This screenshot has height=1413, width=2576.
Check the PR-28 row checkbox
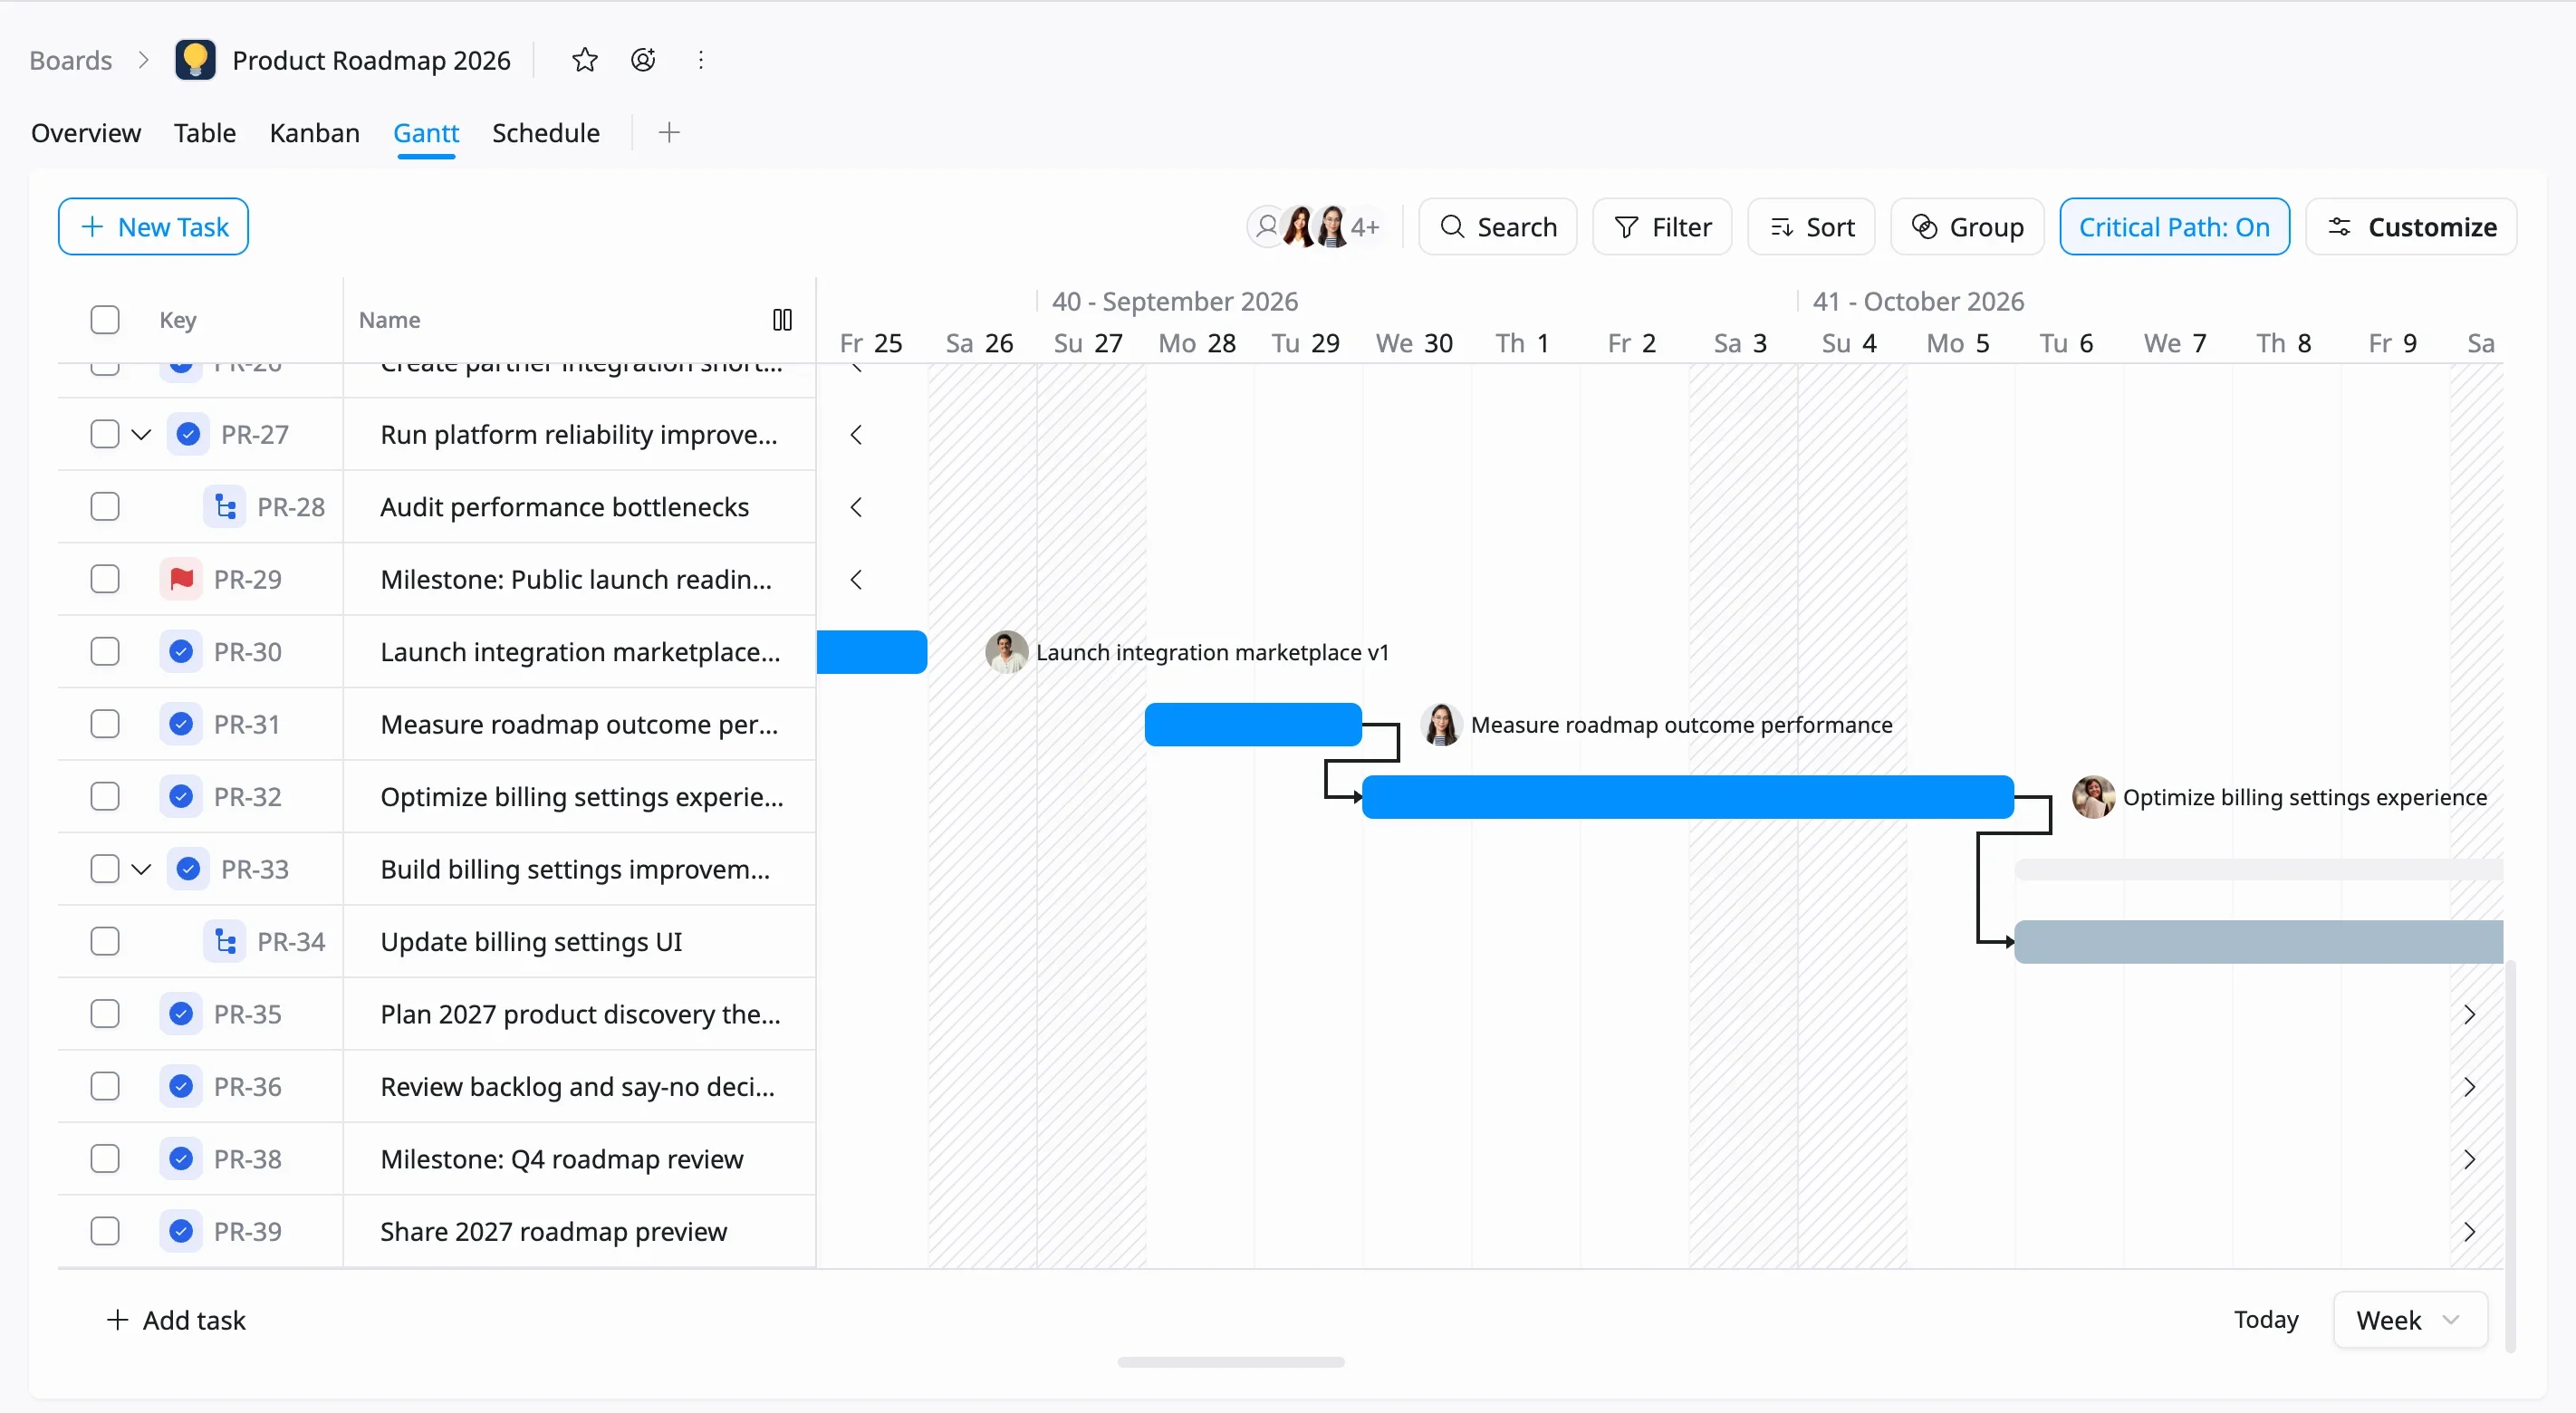[x=105, y=507]
